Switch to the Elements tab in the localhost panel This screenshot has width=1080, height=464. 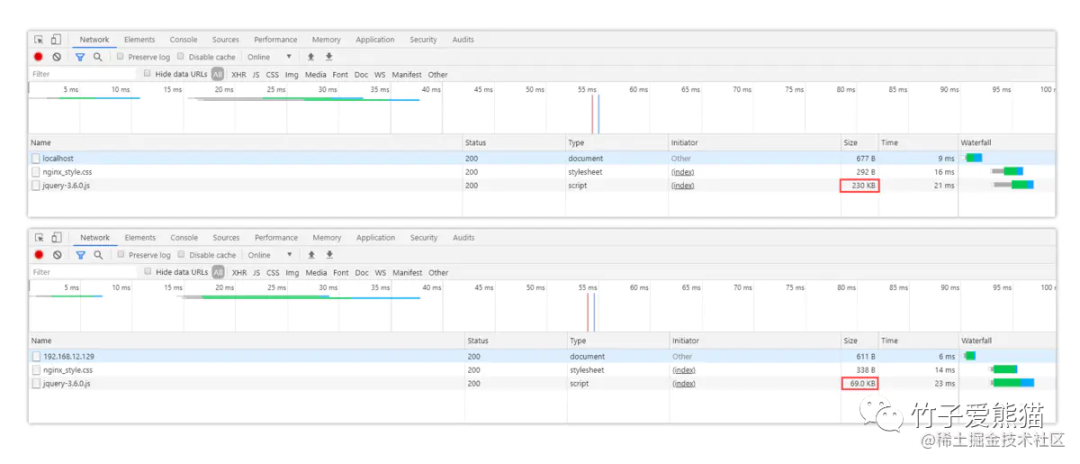coord(140,40)
